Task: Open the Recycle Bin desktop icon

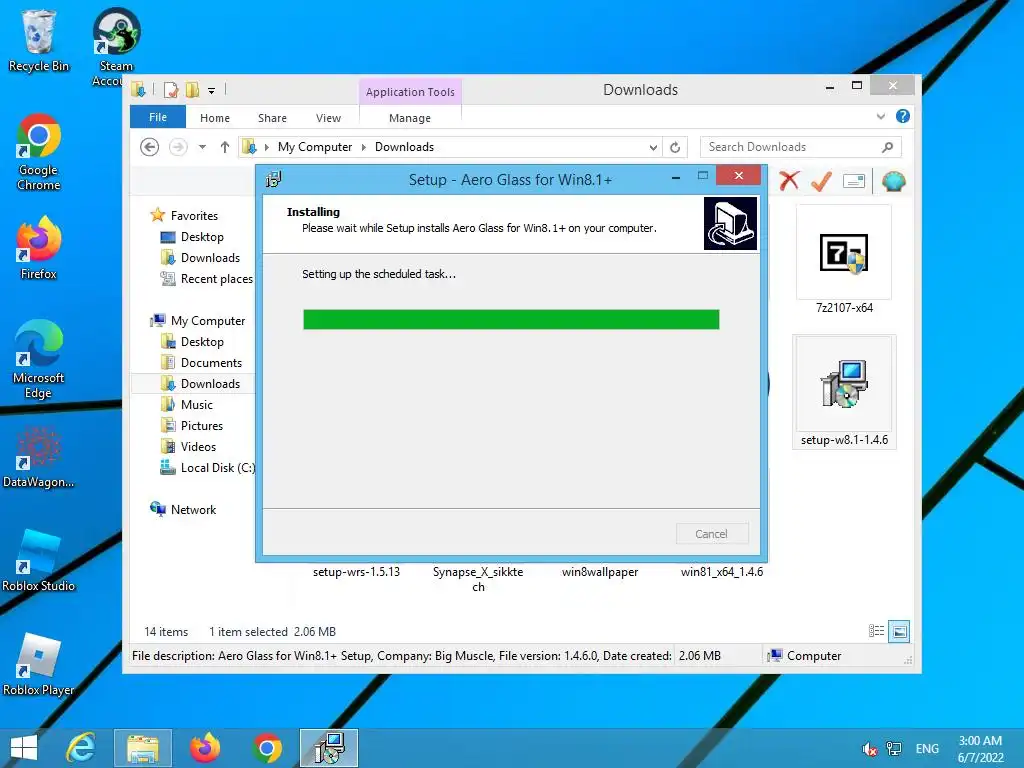Action: 39,40
